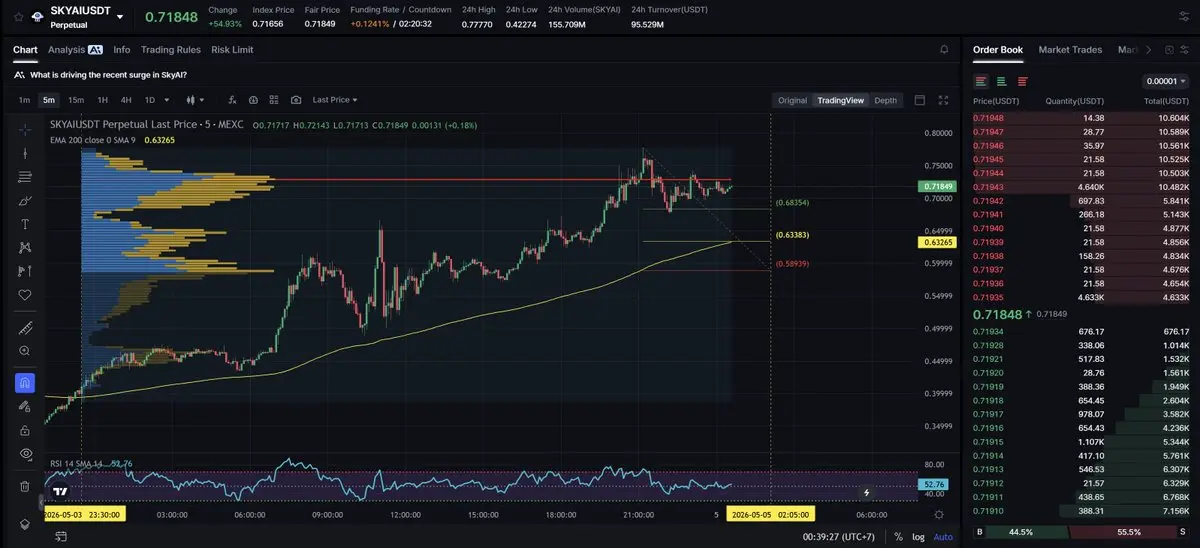
Task: Show both bids and asks in order book
Action: tap(982, 81)
